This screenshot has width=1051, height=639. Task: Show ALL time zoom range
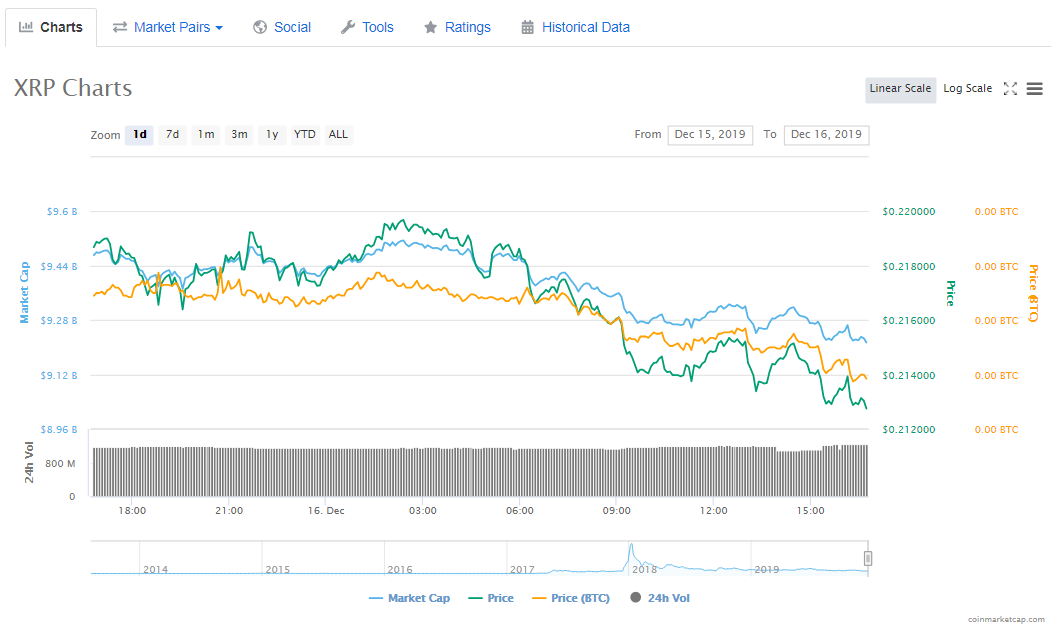click(x=338, y=134)
